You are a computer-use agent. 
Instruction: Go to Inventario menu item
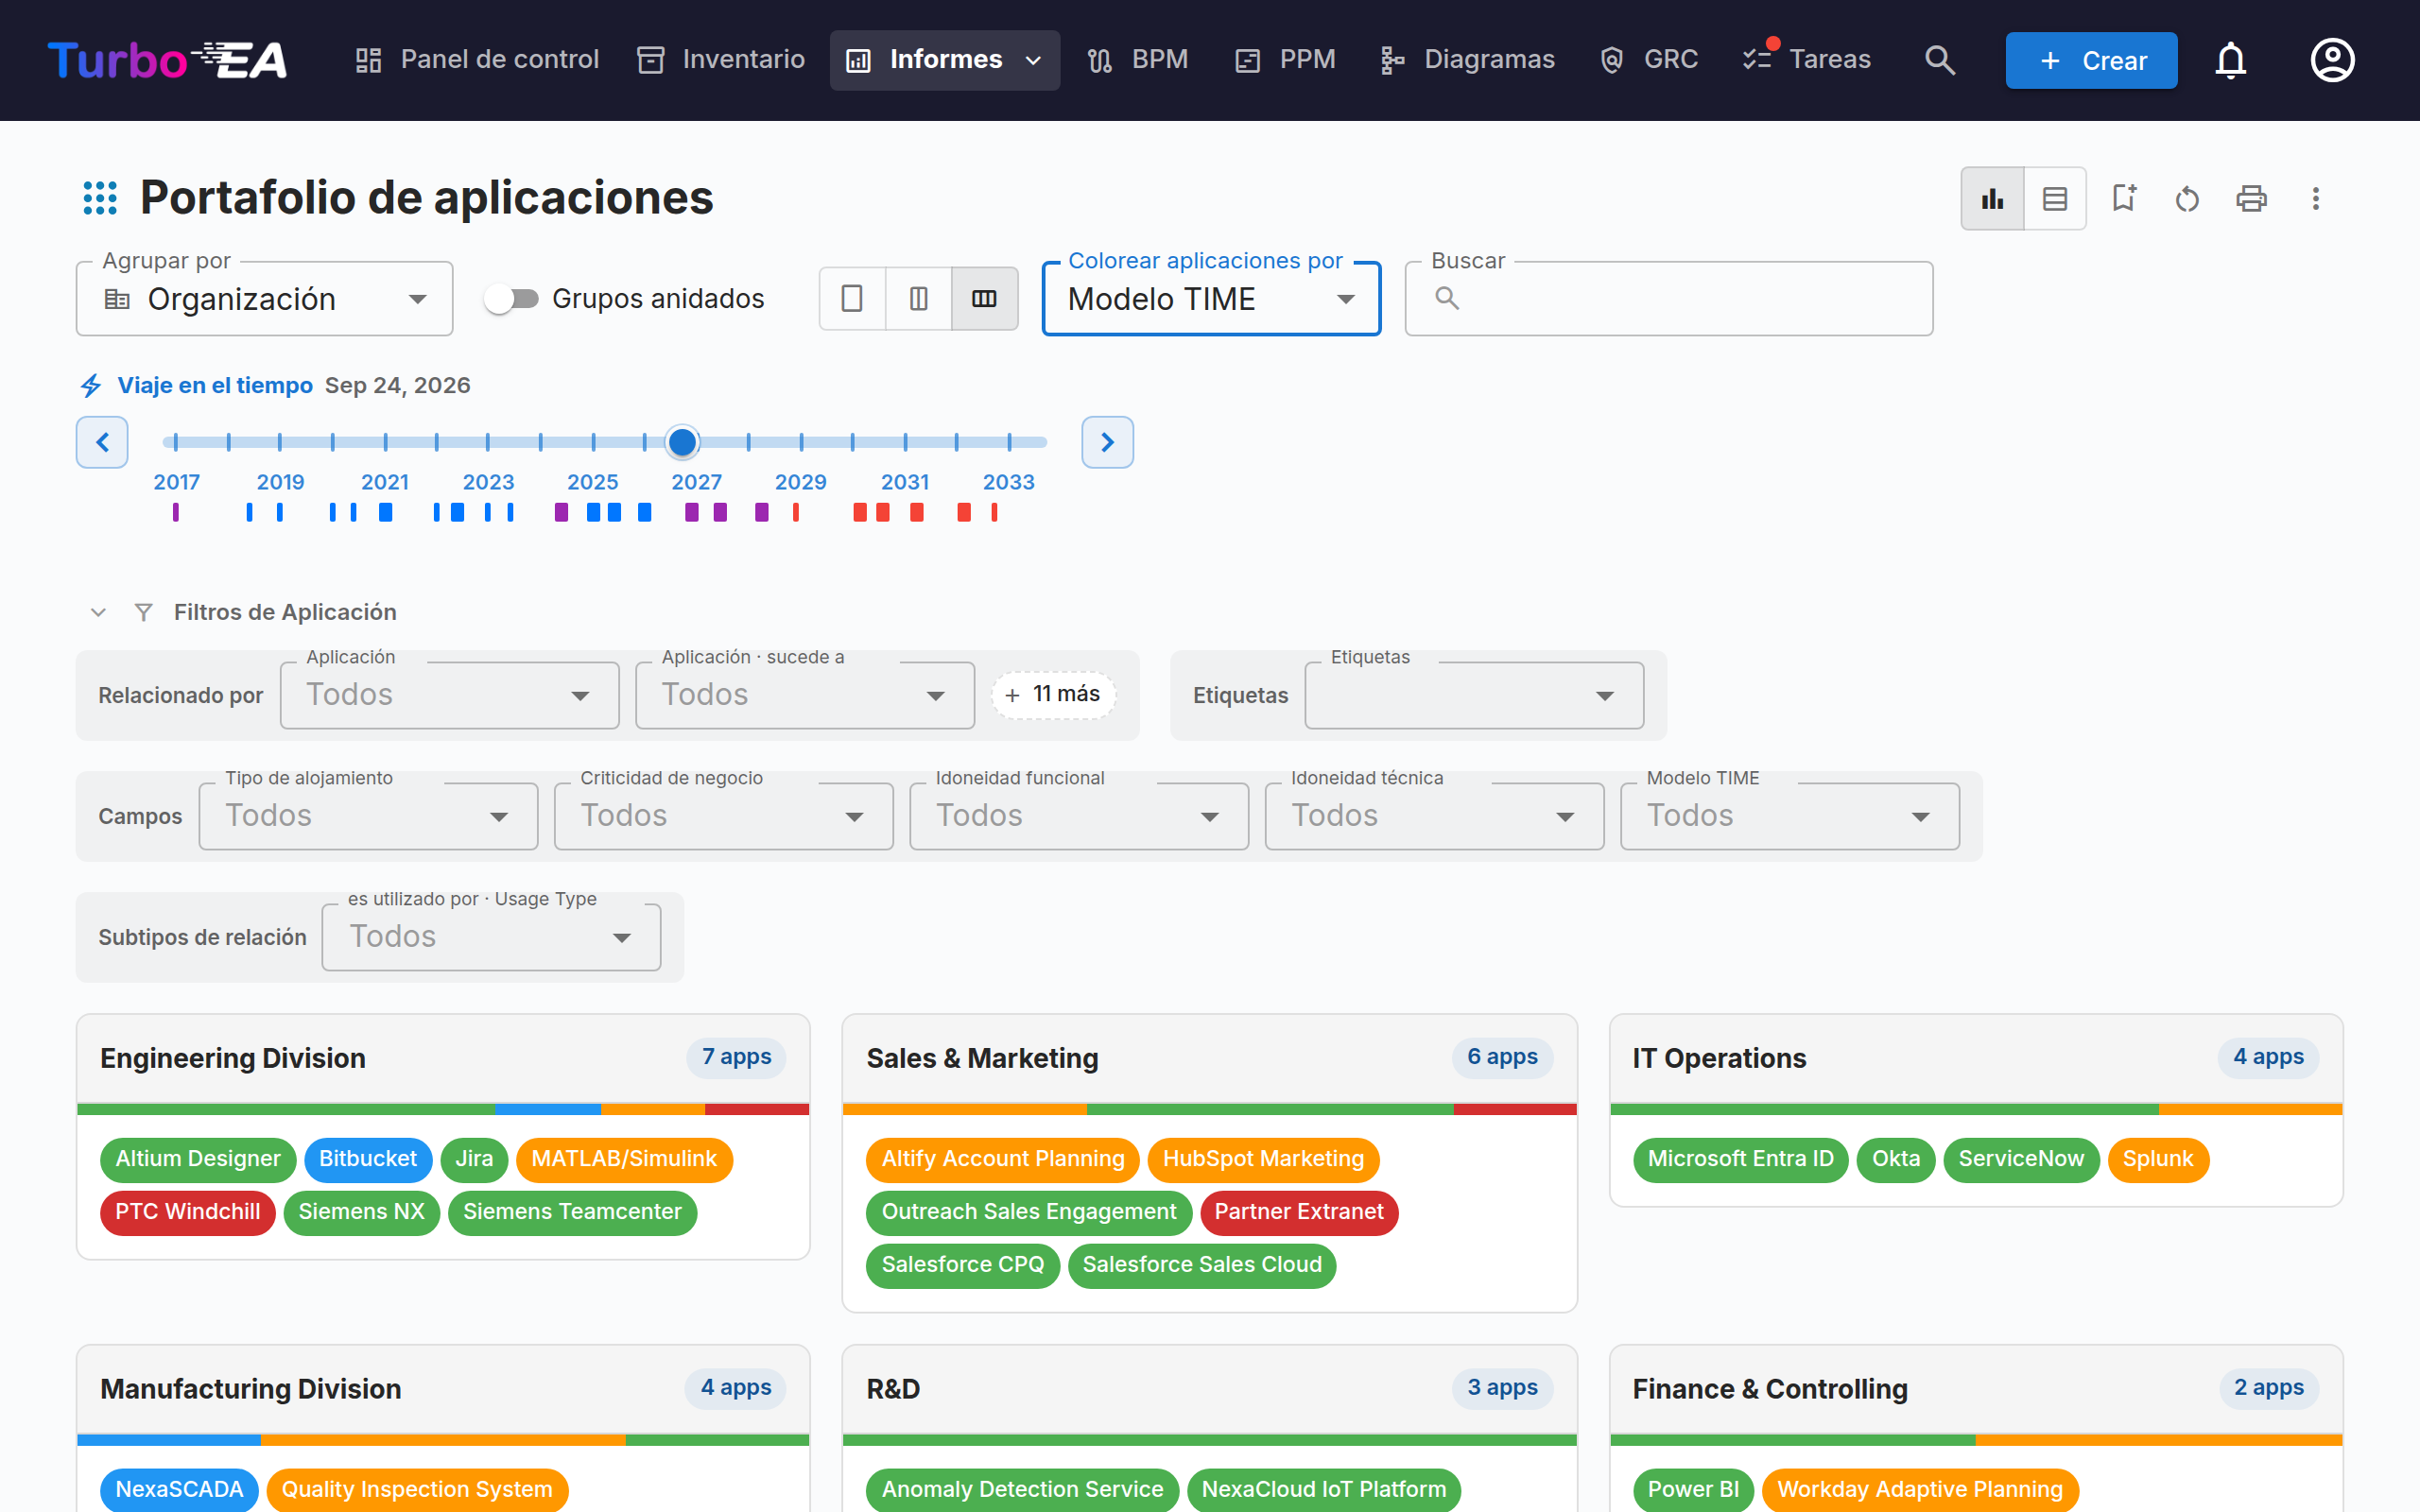pyautogui.click(x=721, y=60)
